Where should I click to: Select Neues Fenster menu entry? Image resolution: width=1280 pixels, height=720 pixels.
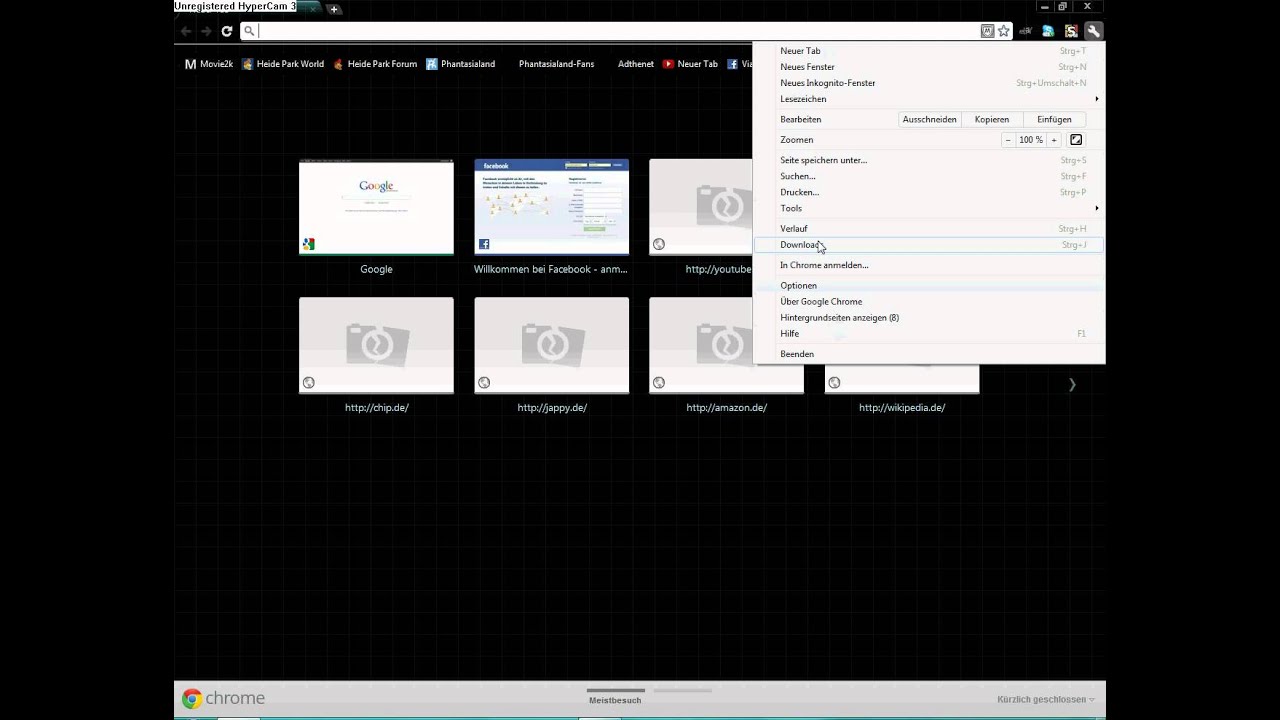pos(928,67)
